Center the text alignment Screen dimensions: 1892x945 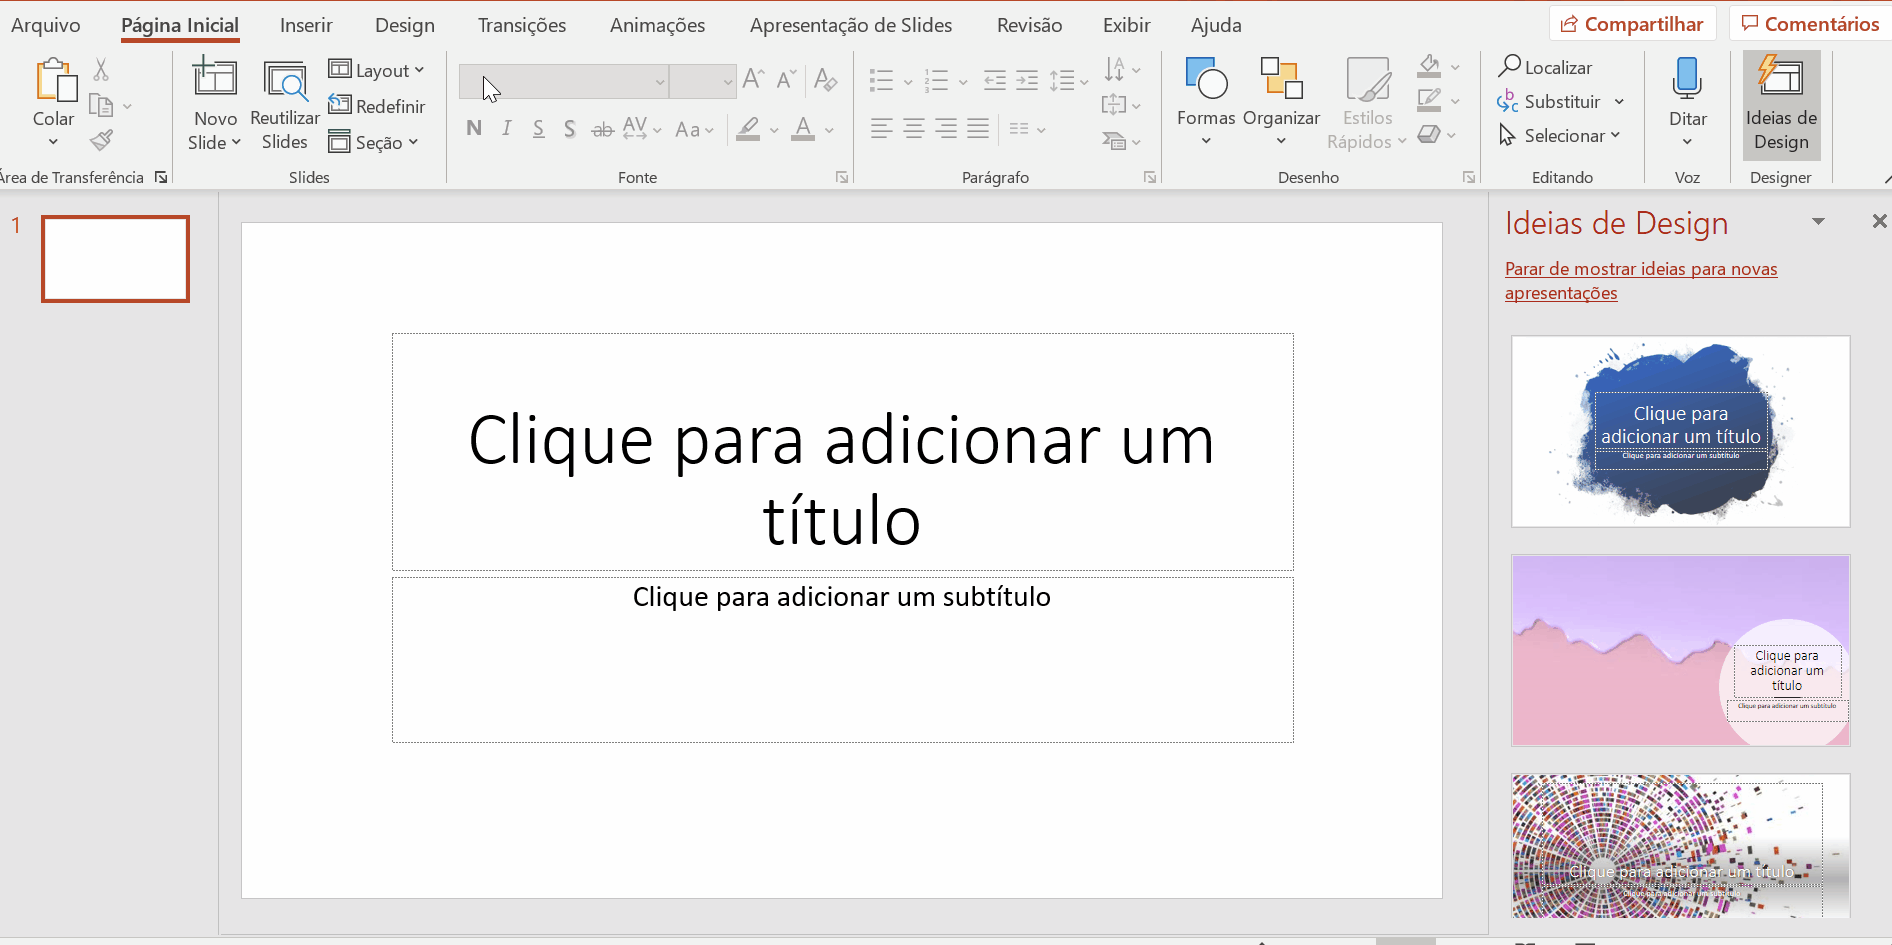[x=914, y=128]
